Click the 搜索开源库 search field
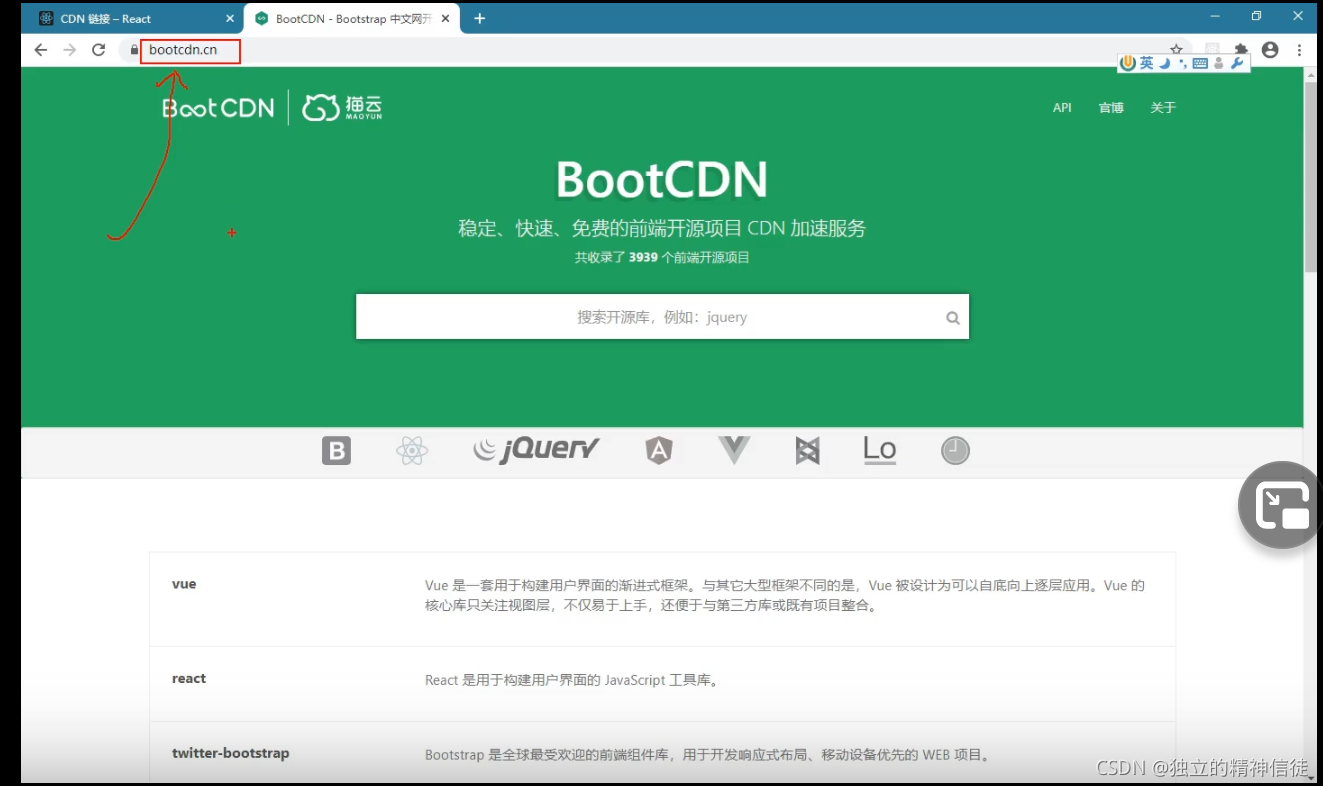 (x=662, y=317)
